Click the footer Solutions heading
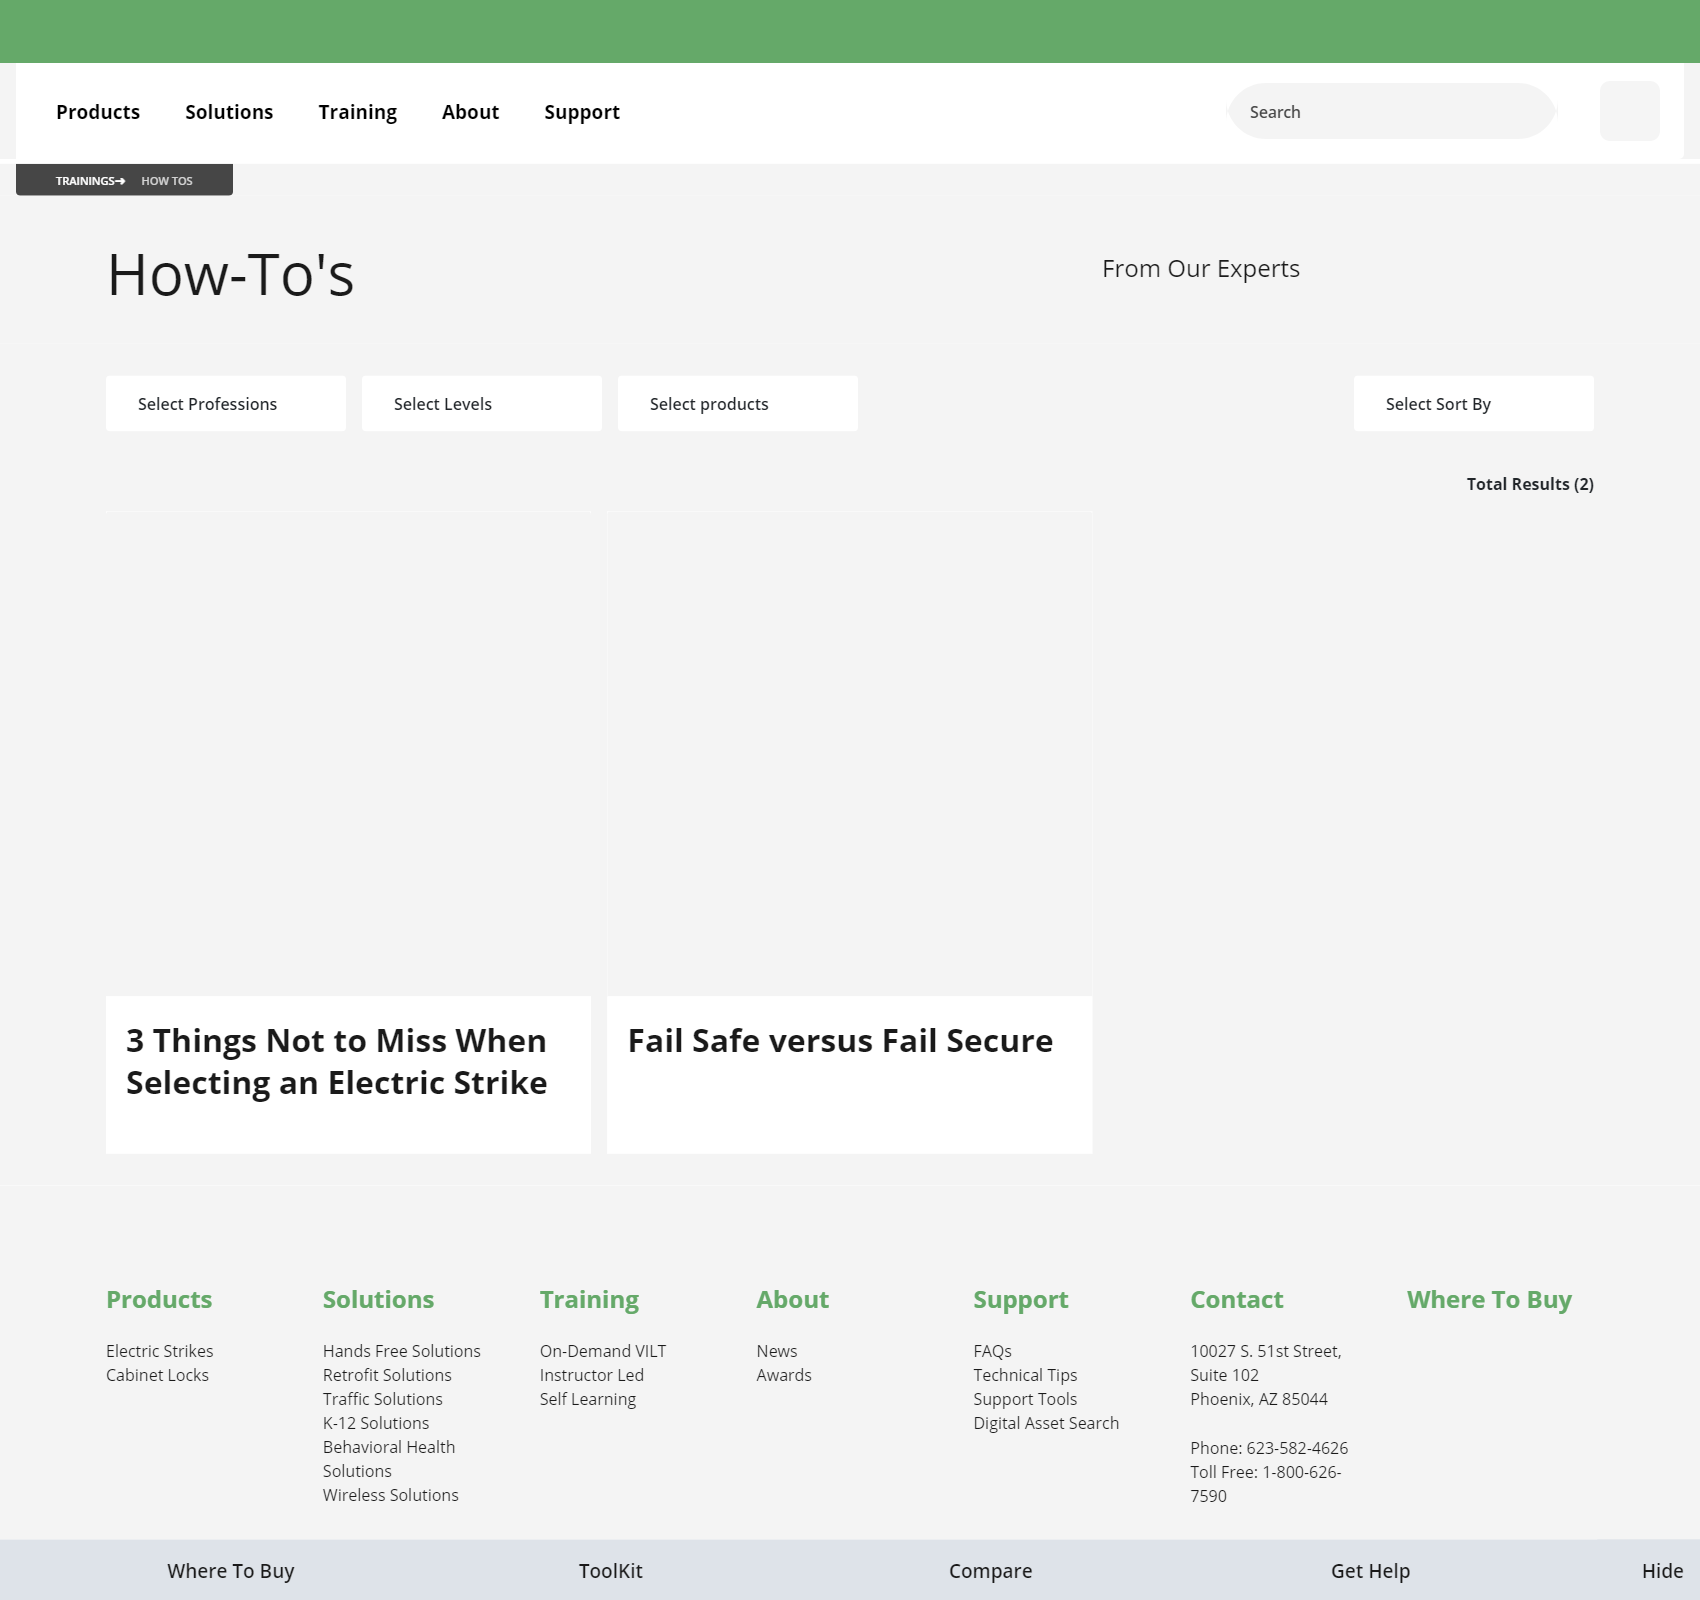The image size is (1700, 1600). tap(378, 1299)
